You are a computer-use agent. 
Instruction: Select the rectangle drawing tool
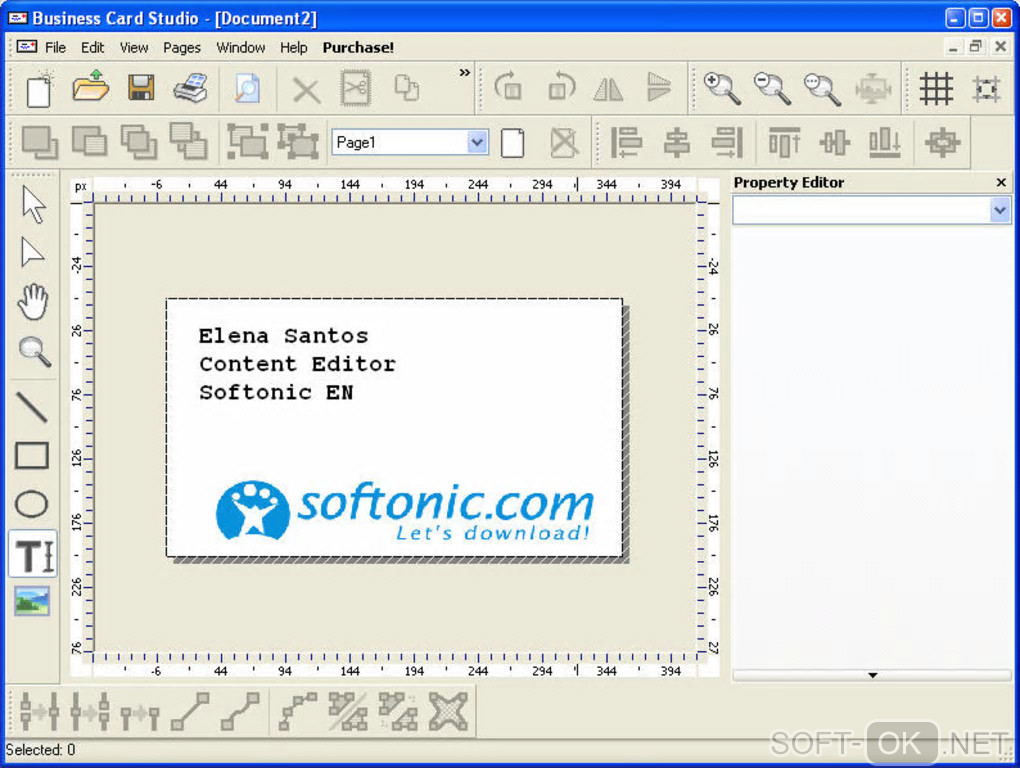click(32, 455)
